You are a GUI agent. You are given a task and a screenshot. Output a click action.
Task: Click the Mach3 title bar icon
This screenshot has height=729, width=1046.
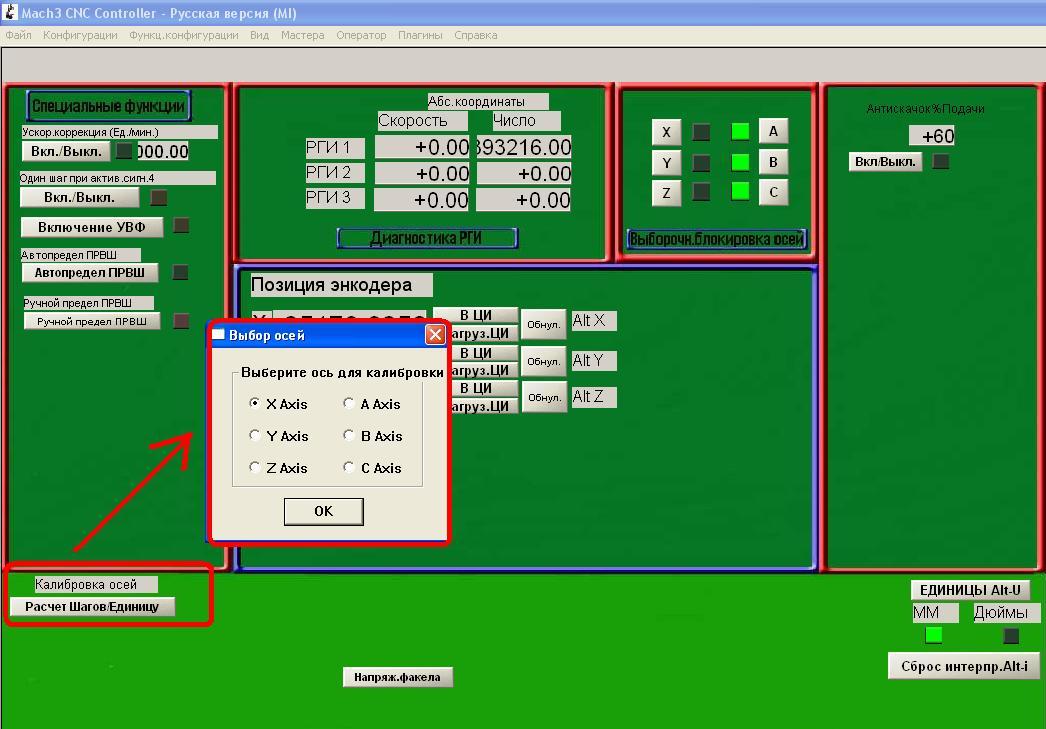[x=9, y=11]
